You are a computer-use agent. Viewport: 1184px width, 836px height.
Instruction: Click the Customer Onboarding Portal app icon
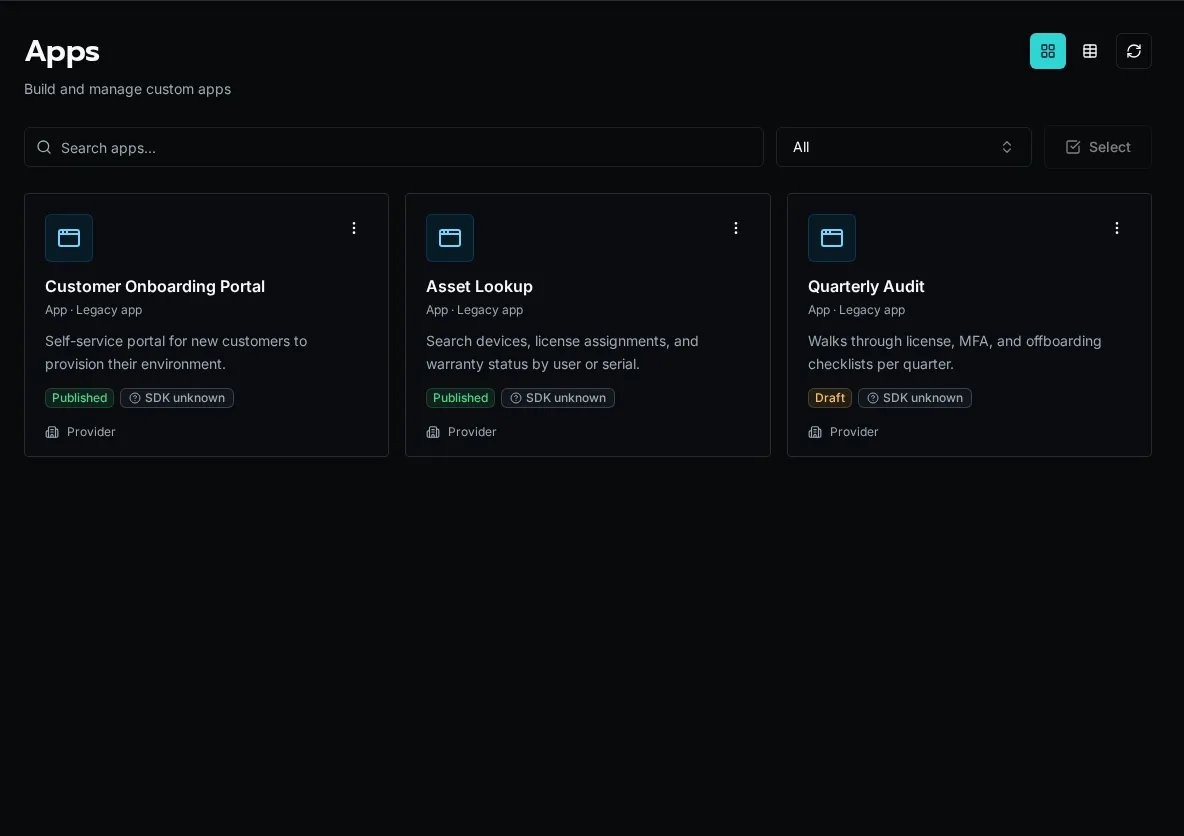(x=69, y=238)
